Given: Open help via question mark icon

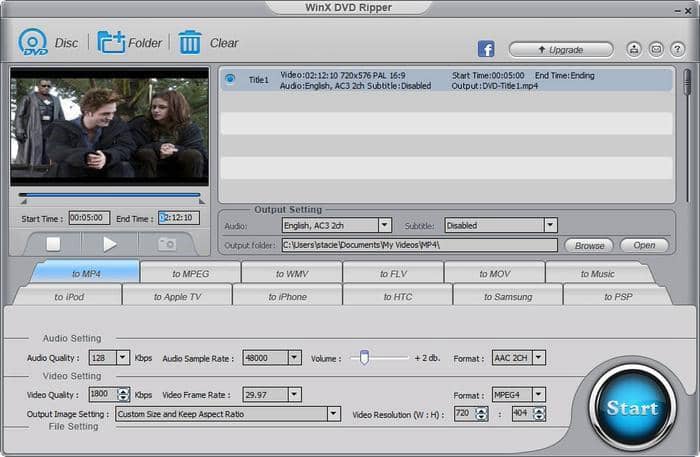Looking at the screenshot, I should 677,49.
